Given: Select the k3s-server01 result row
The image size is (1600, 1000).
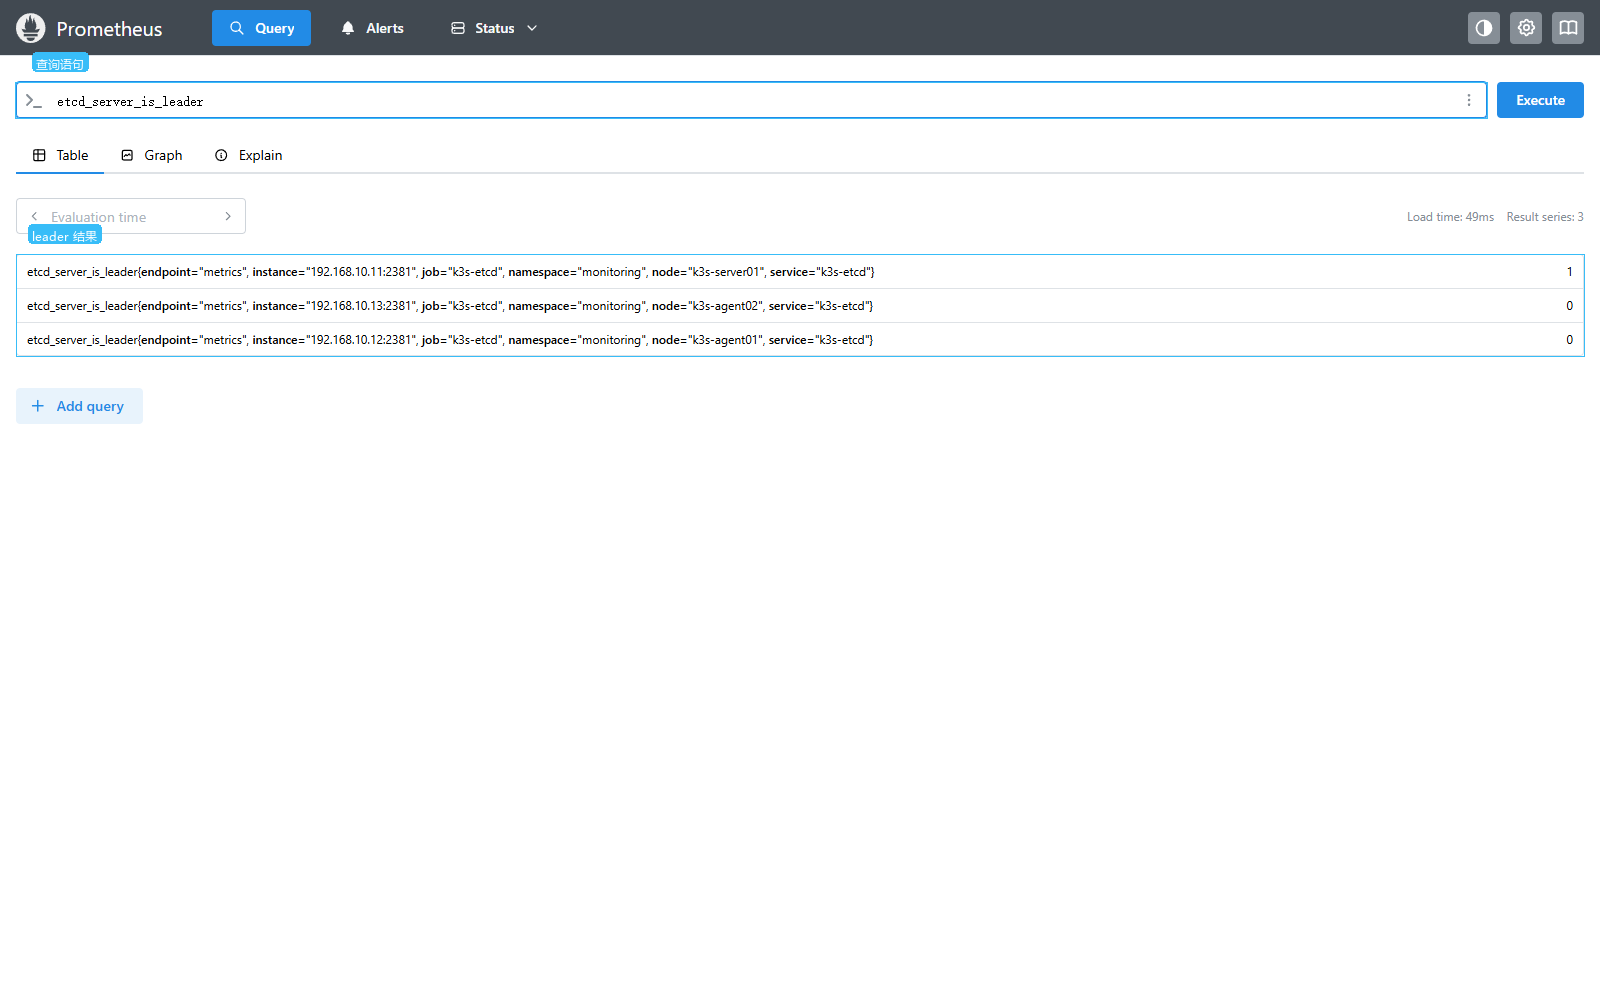Looking at the screenshot, I should pos(800,272).
